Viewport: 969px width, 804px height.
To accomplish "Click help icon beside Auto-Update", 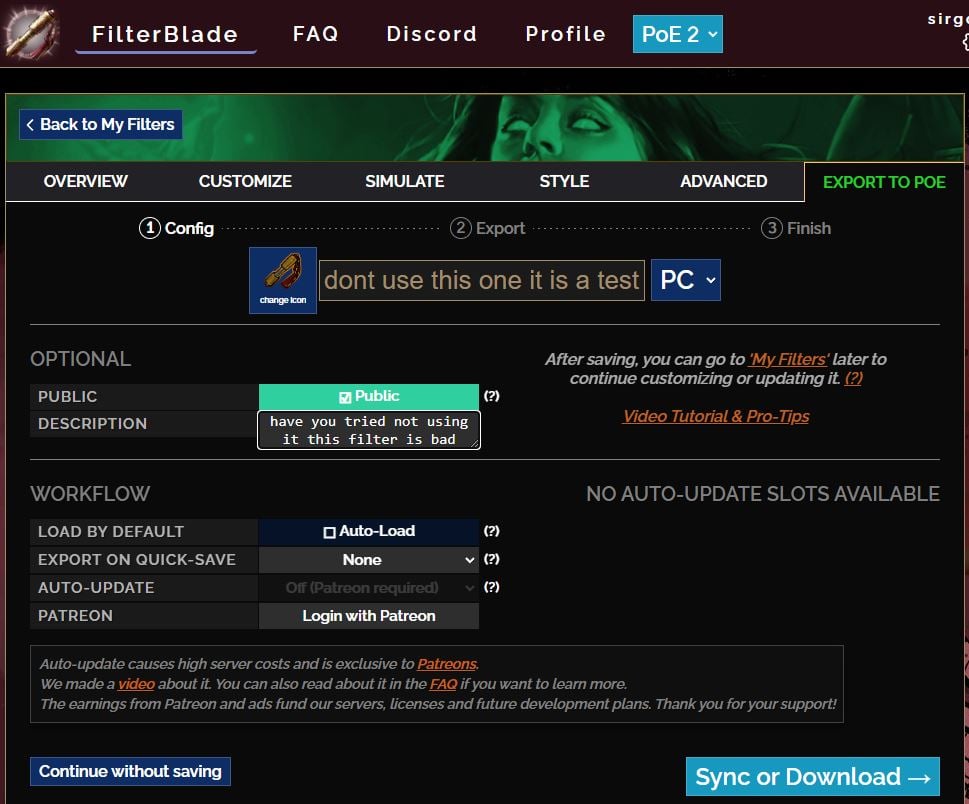I will (x=491, y=587).
